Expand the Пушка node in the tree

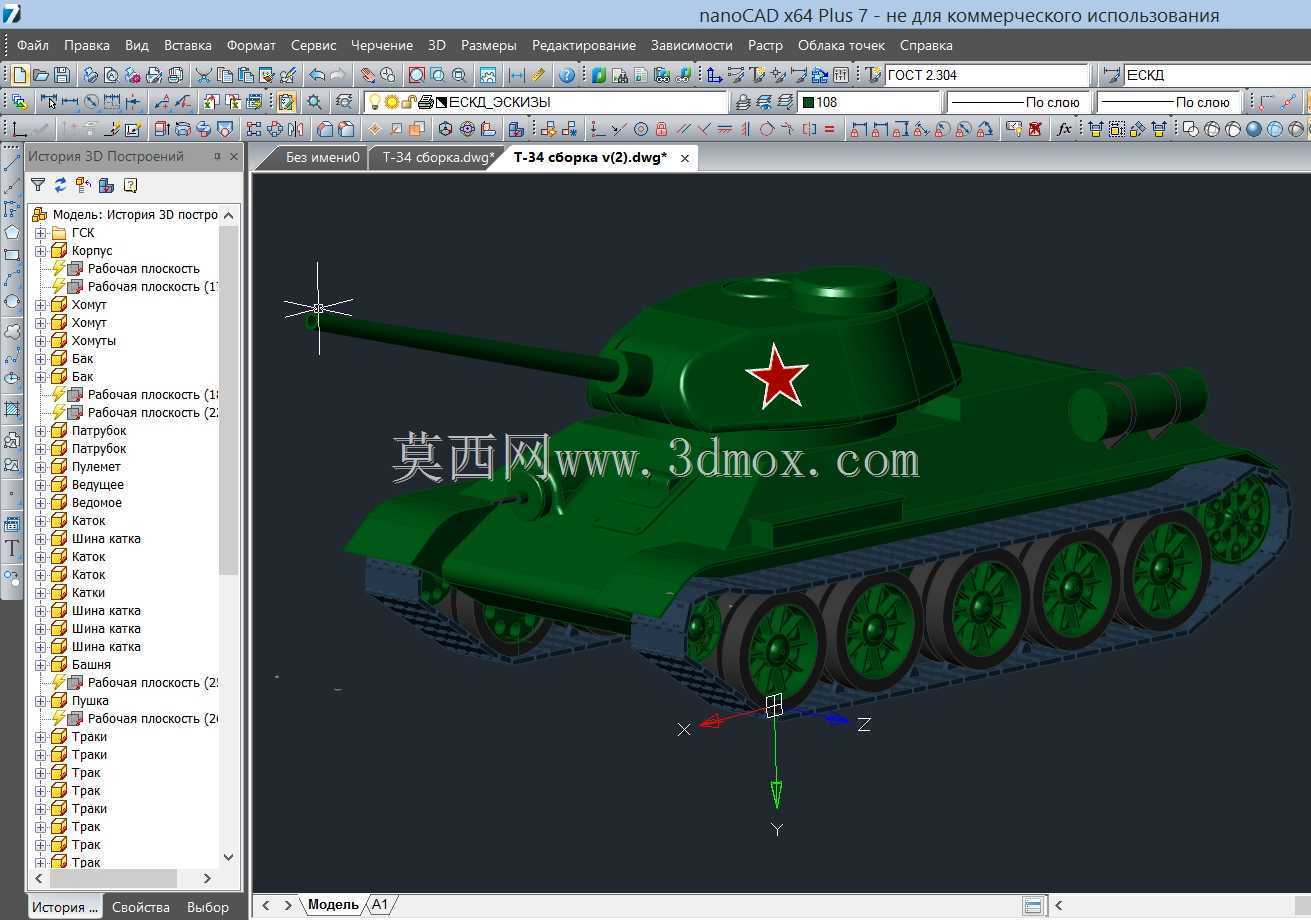pos(41,701)
